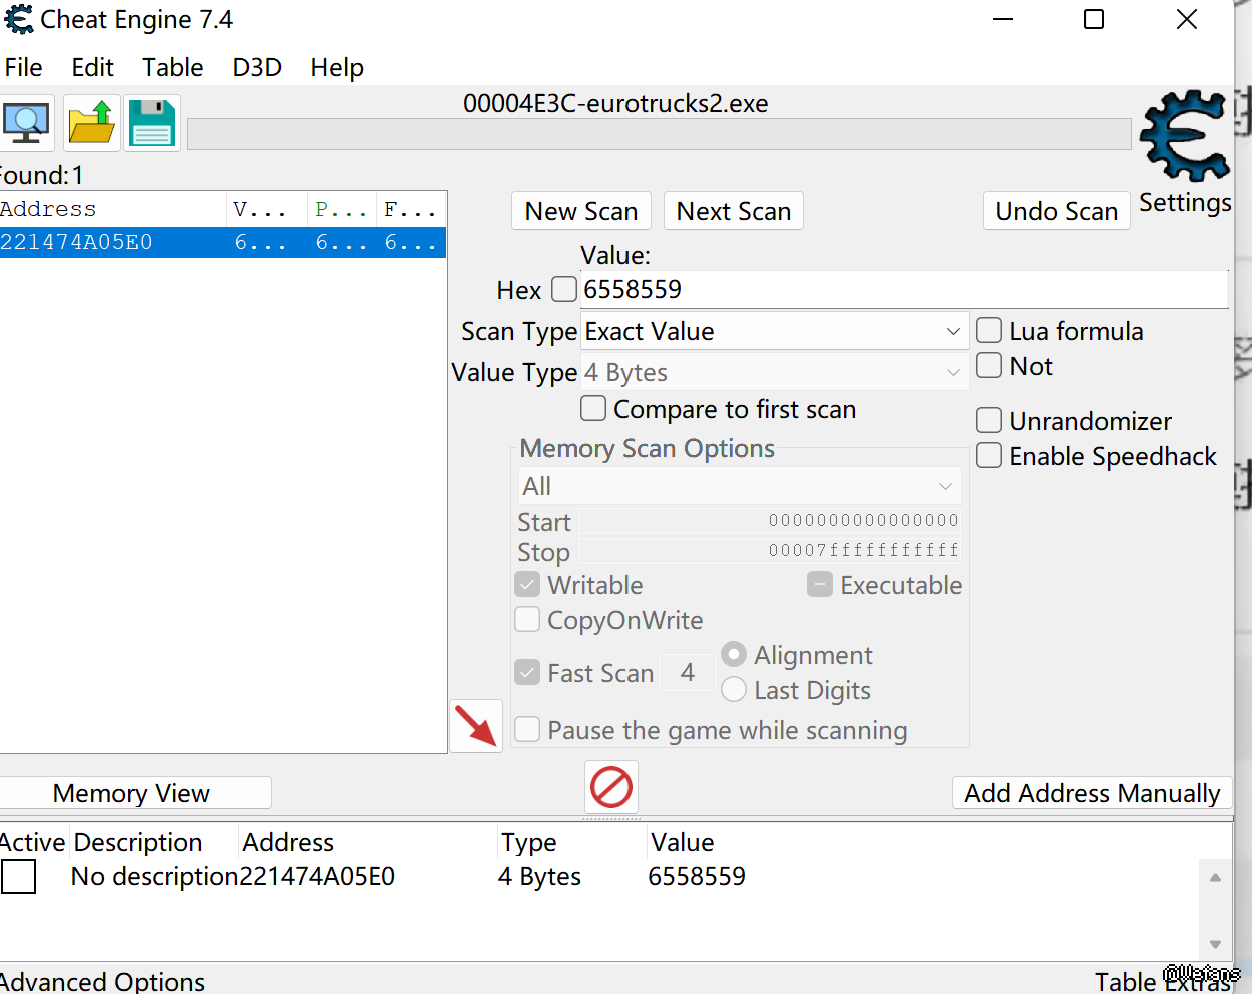Tick the Active box for address 221474A05E0
Image resolution: width=1252 pixels, height=994 pixels.
click(18, 876)
